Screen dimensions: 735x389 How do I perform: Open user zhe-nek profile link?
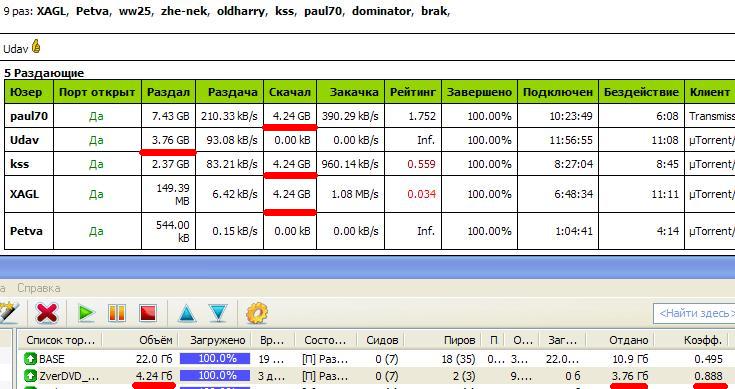[x=183, y=11]
